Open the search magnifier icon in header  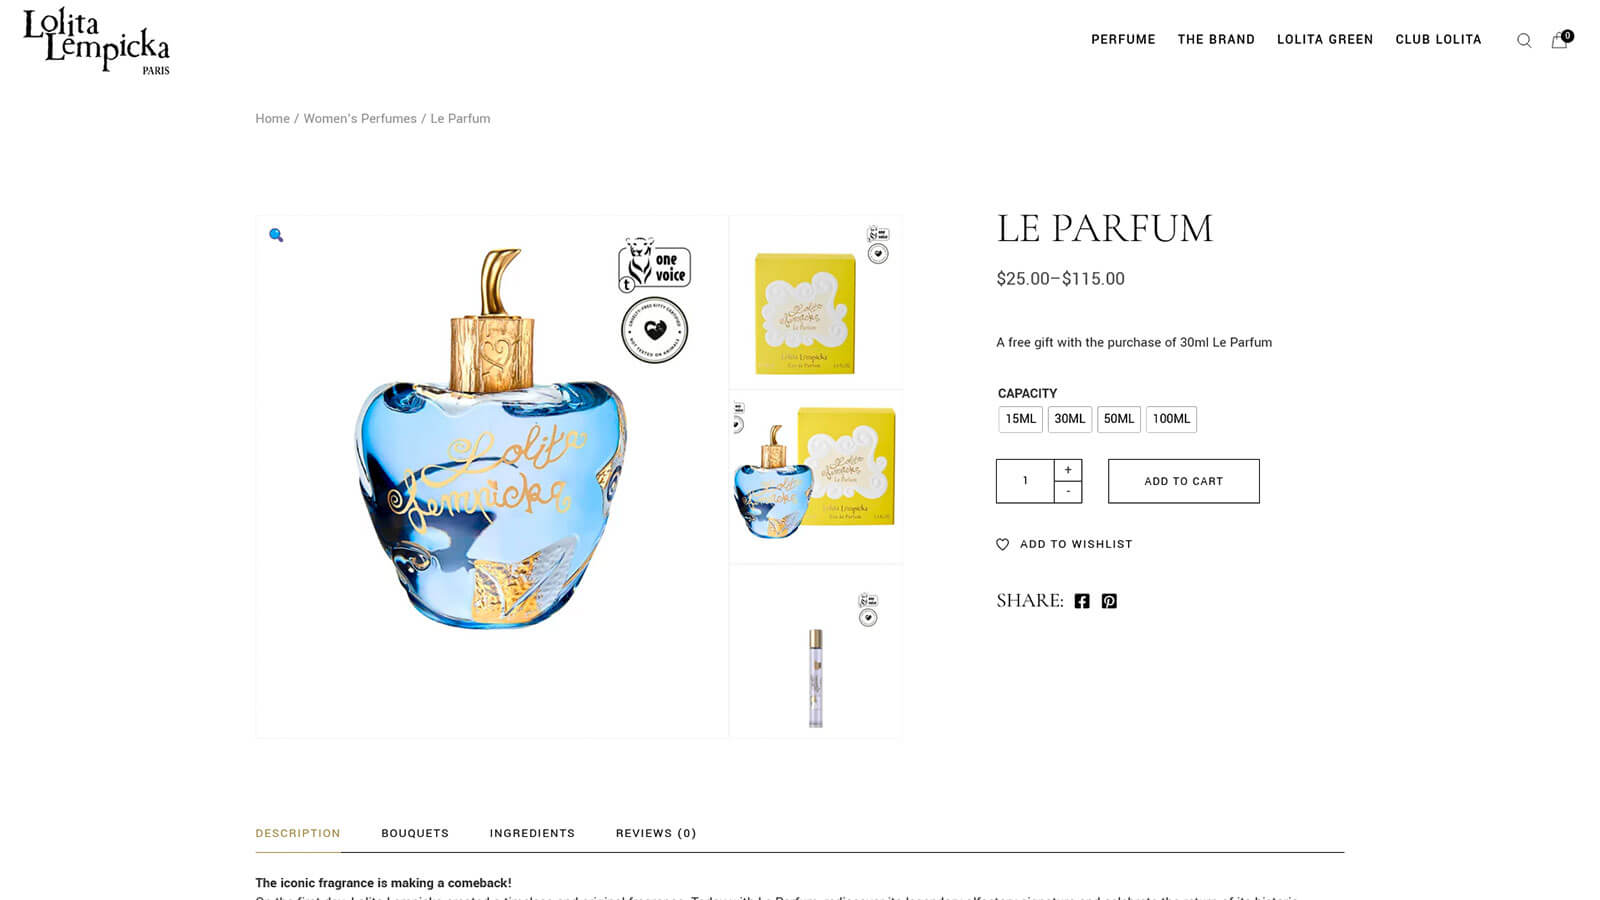[x=1524, y=41]
